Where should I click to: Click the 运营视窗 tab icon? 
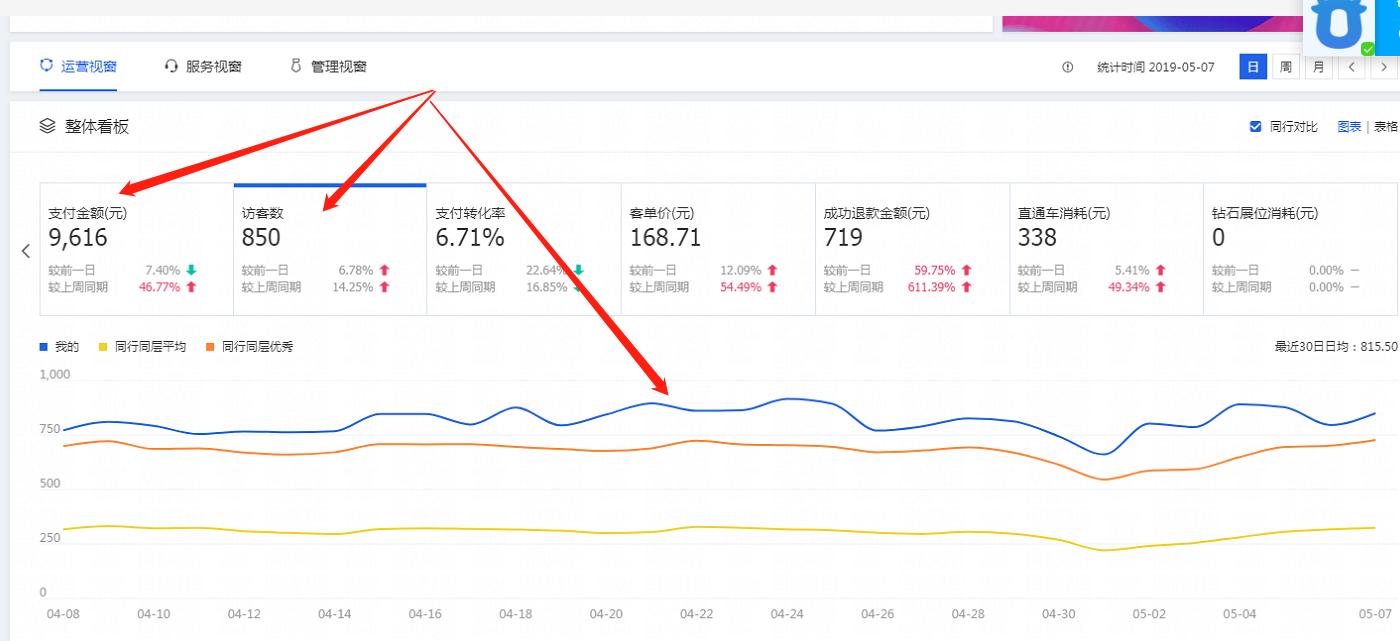coord(46,66)
